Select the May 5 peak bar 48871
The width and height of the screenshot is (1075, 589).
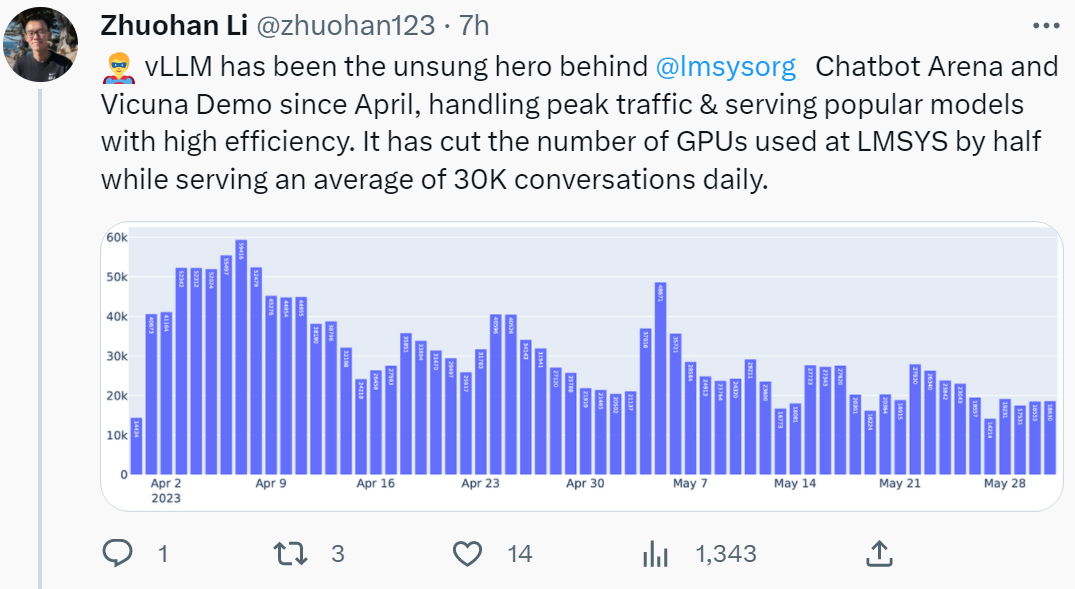660,378
